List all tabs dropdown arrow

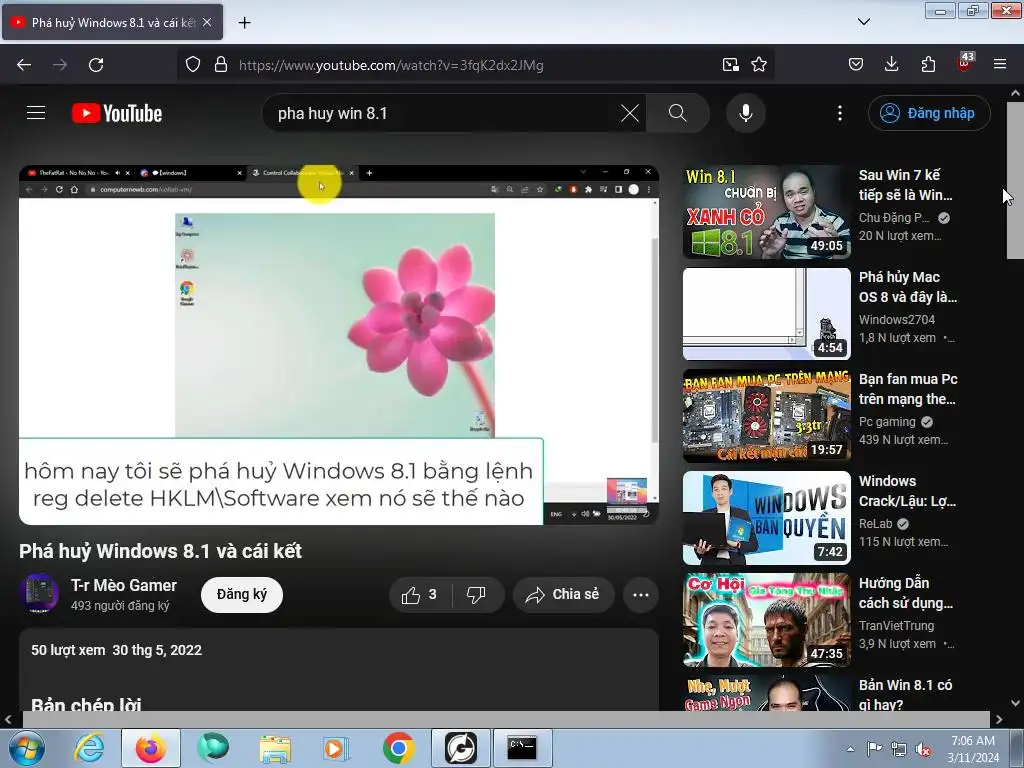tap(863, 22)
